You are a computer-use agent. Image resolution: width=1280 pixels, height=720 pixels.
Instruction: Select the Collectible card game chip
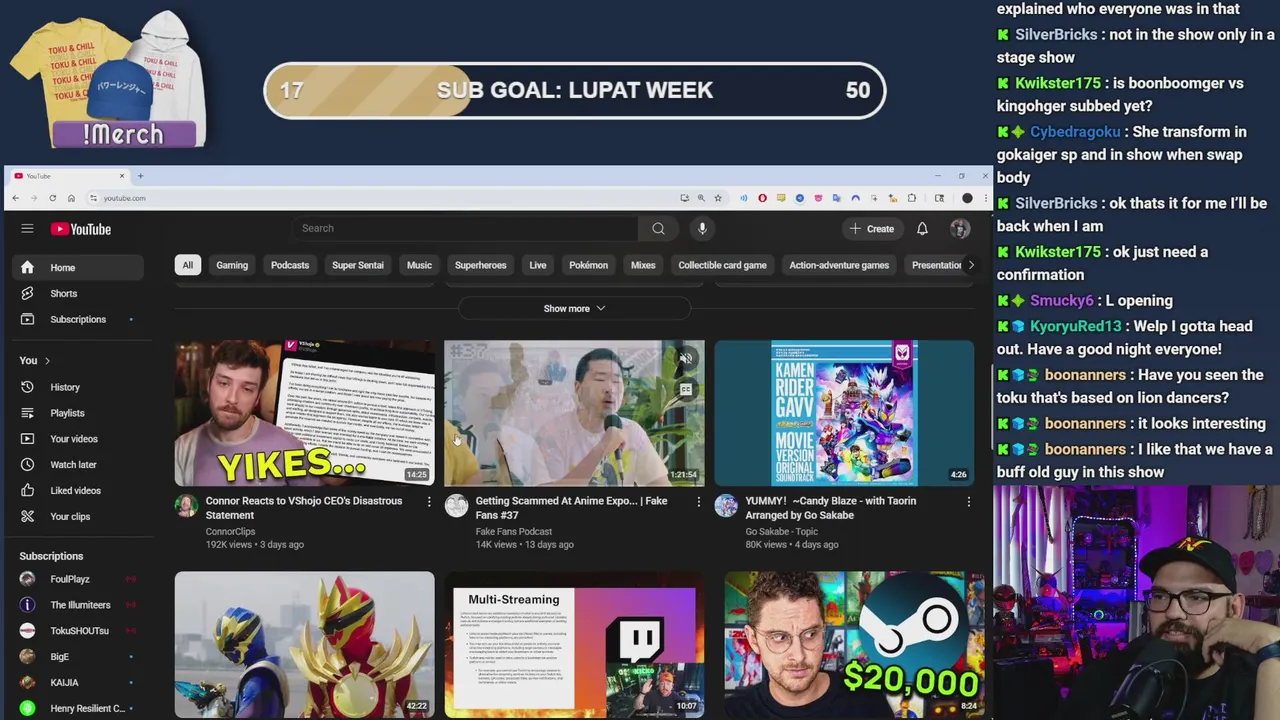[x=722, y=265]
